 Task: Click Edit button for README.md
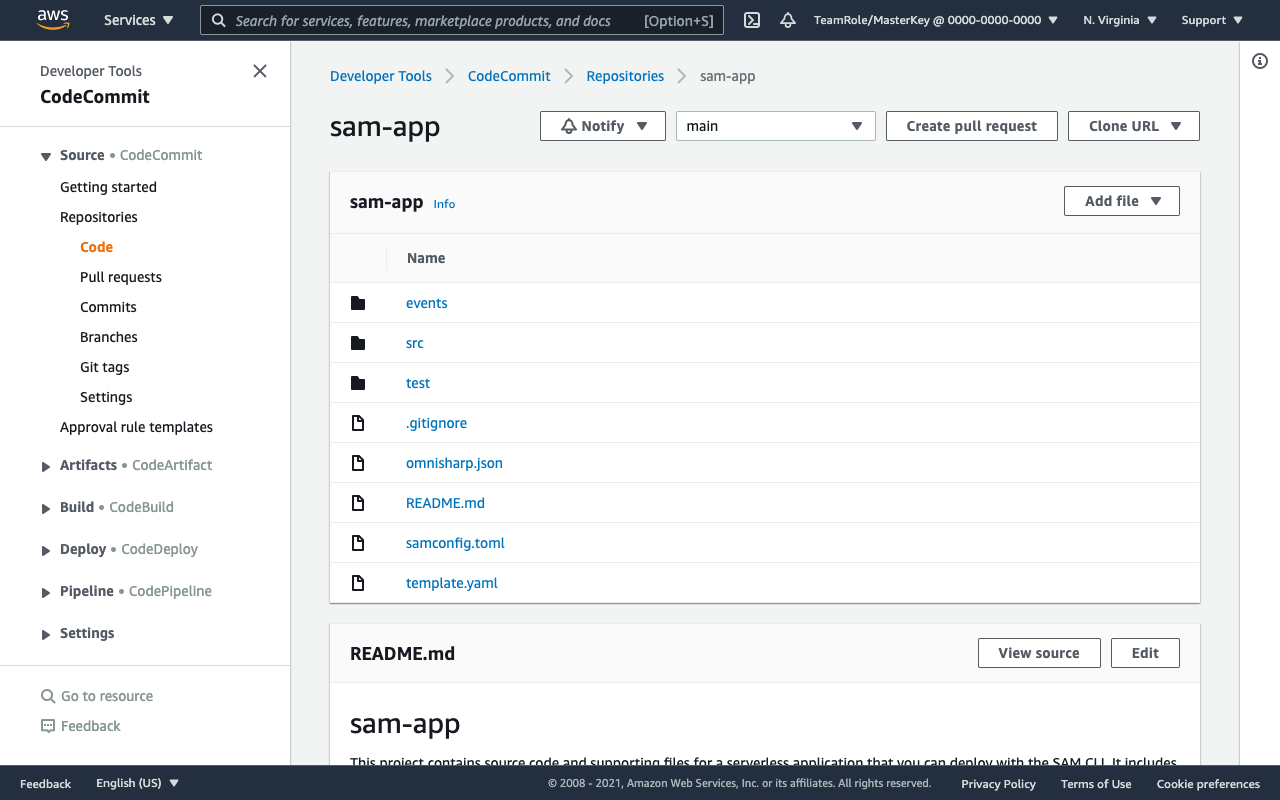coord(1145,653)
